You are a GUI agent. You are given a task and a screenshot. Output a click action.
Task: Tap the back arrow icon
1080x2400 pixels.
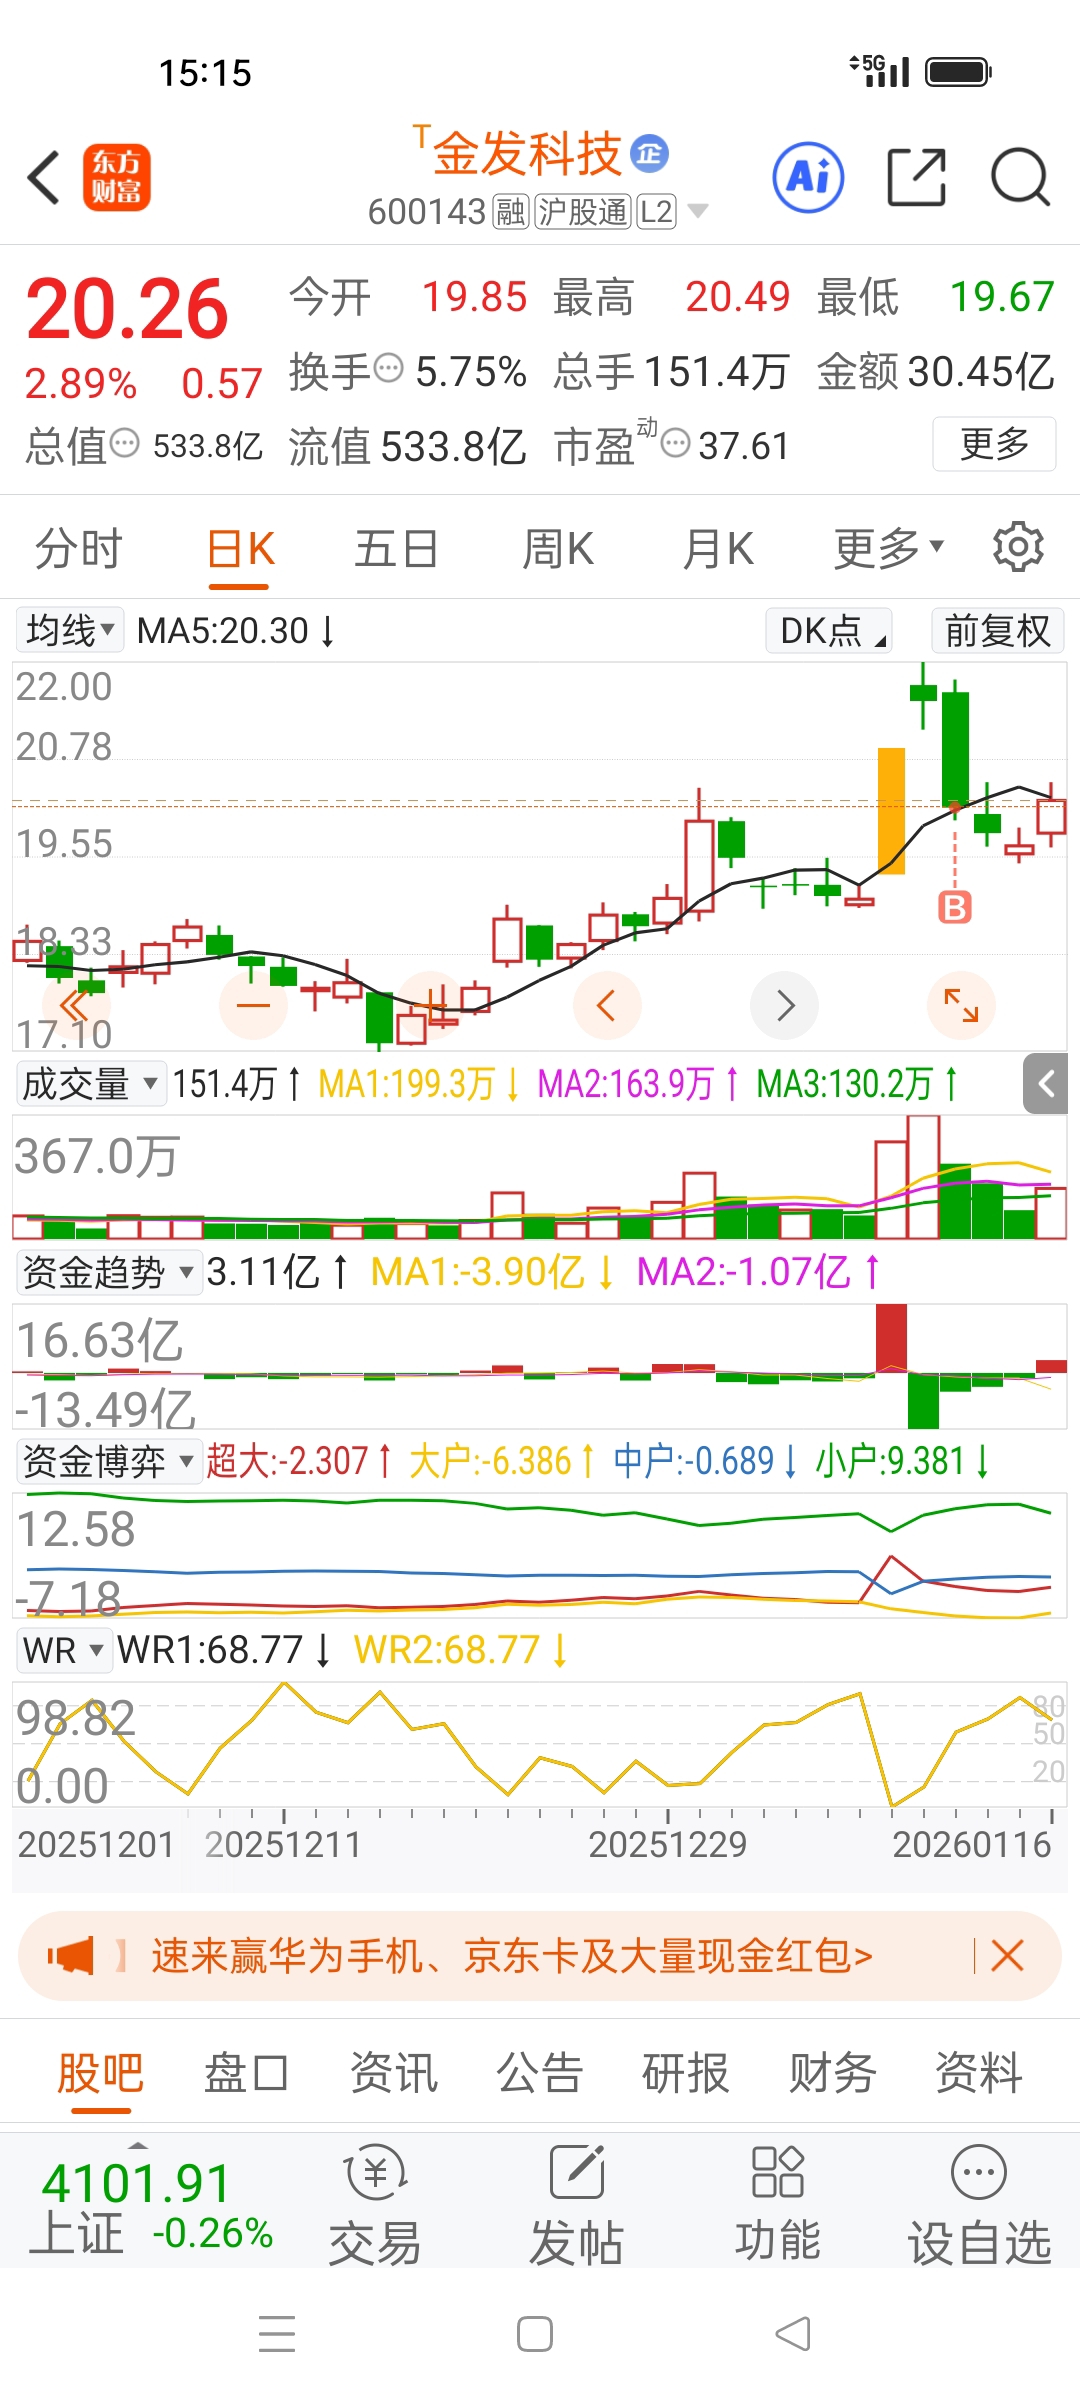pyautogui.click(x=44, y=178)
